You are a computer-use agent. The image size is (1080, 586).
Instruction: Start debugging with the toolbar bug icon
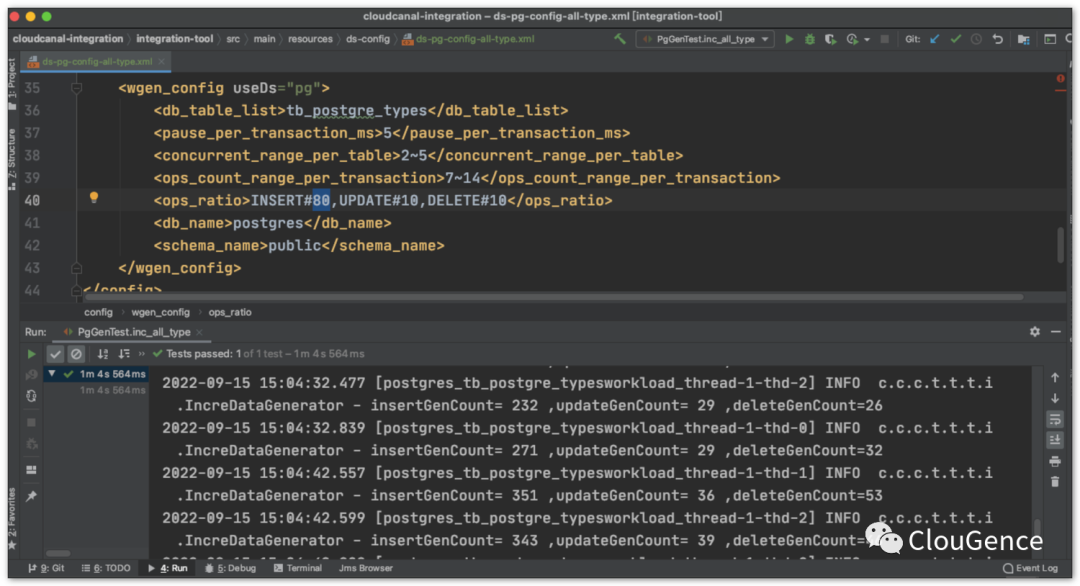pyautogui.click(x=810, y=39)
